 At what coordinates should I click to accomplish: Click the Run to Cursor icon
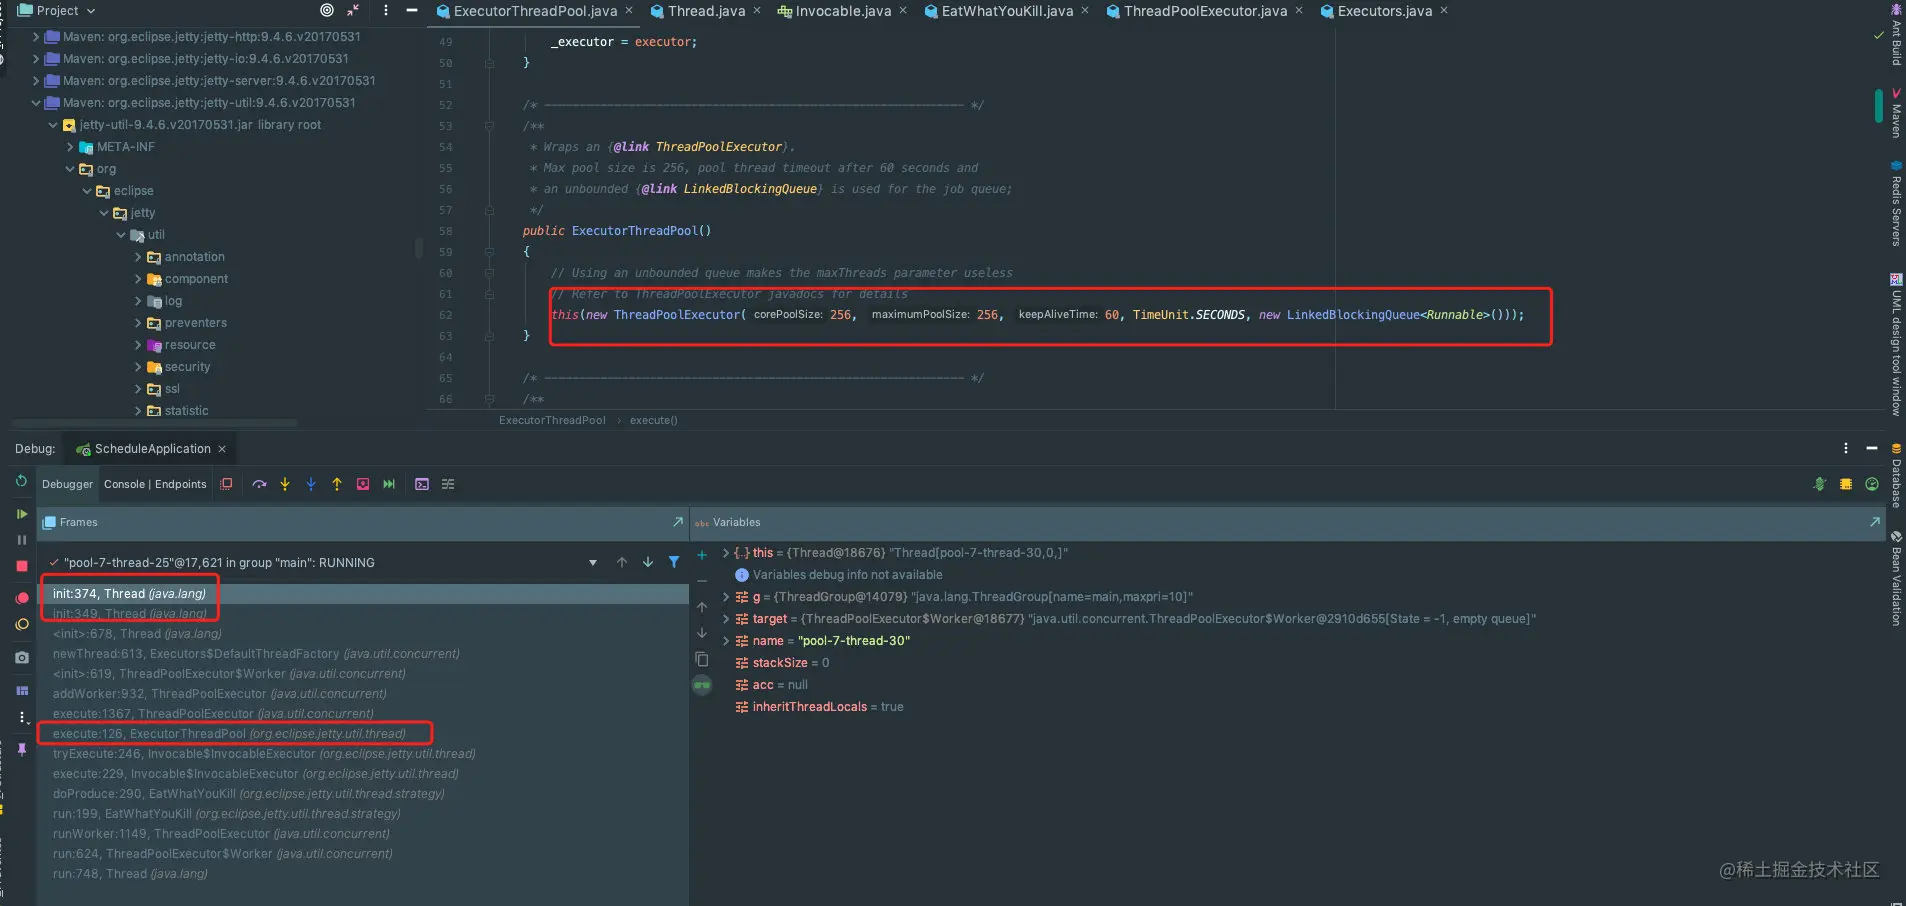coord(389,484)
